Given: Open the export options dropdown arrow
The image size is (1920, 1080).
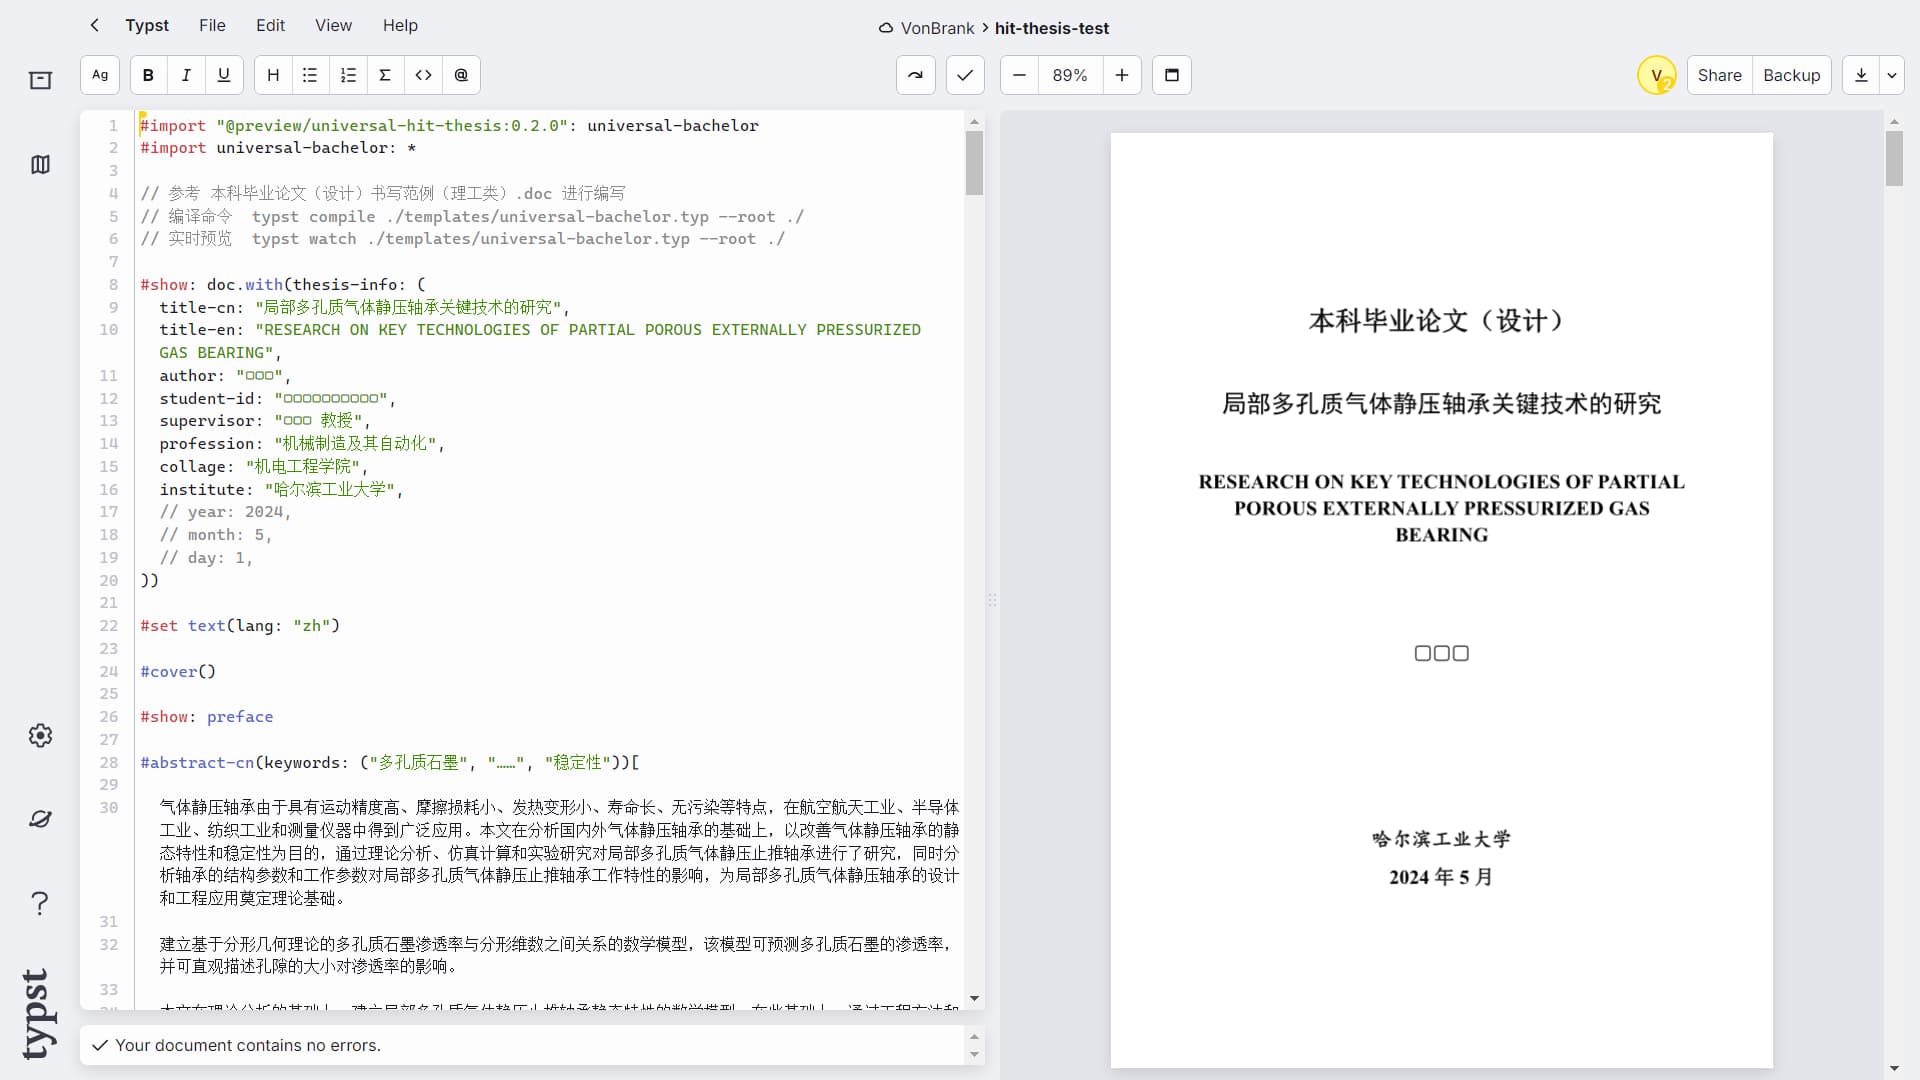Looking at the screenshot, I should pos(1891,75).
